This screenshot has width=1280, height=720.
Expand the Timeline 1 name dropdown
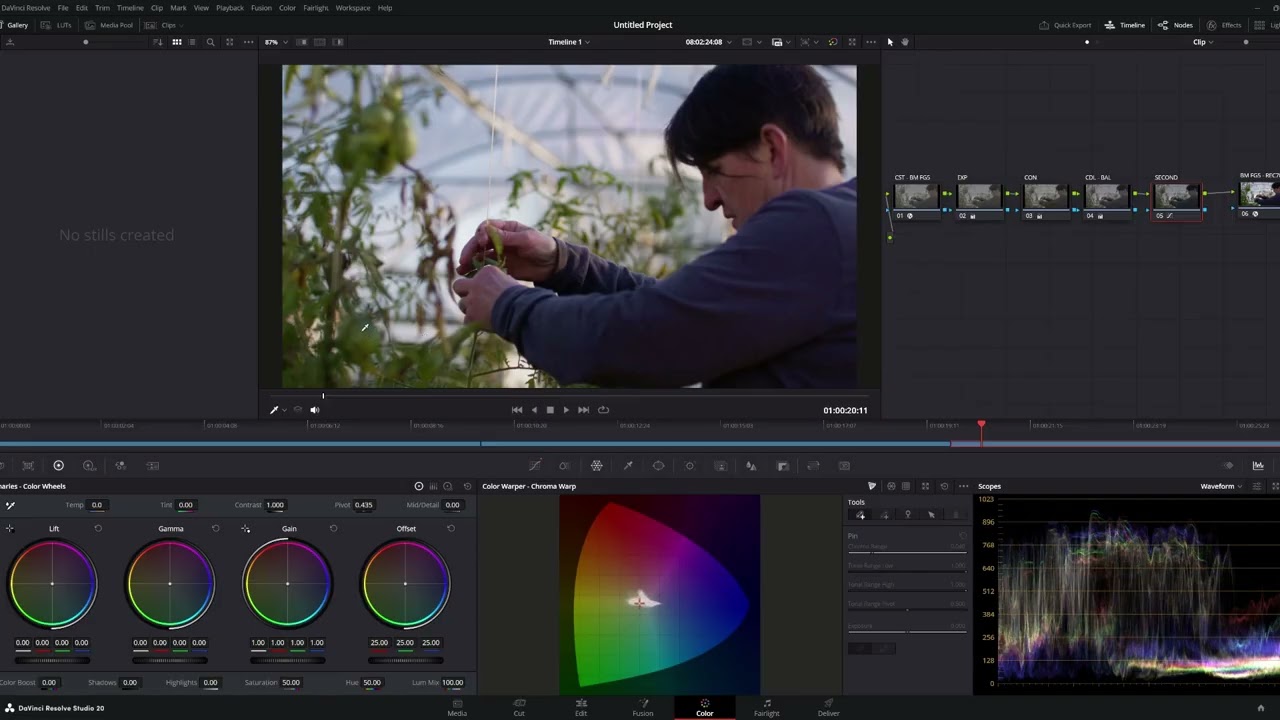[x=569, y=42]
